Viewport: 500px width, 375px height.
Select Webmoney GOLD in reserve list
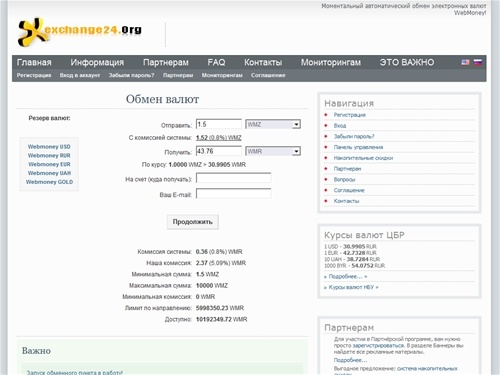click(49, 182)
